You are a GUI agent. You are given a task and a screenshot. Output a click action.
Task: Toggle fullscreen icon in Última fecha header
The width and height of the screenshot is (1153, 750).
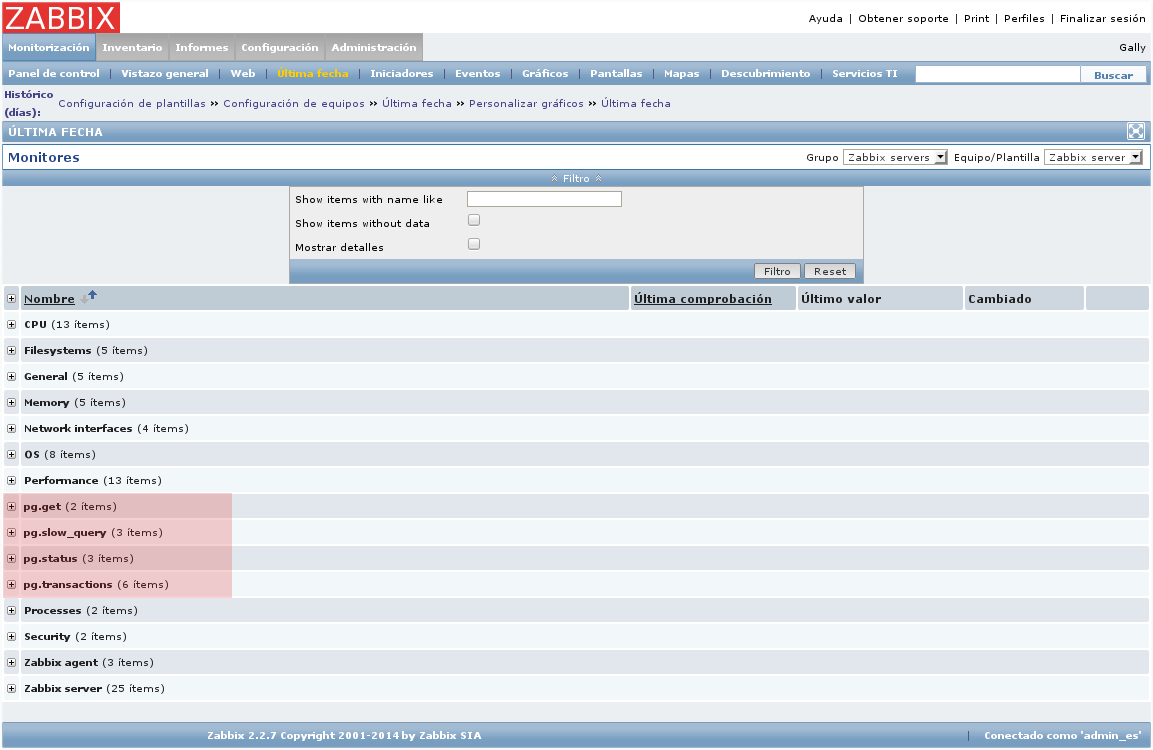click(x=1135, y=132)
